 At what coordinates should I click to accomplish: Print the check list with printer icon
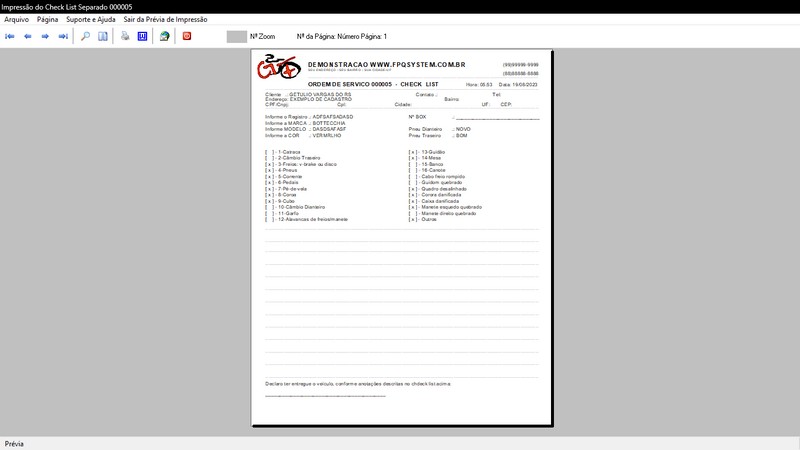[125, 36]
